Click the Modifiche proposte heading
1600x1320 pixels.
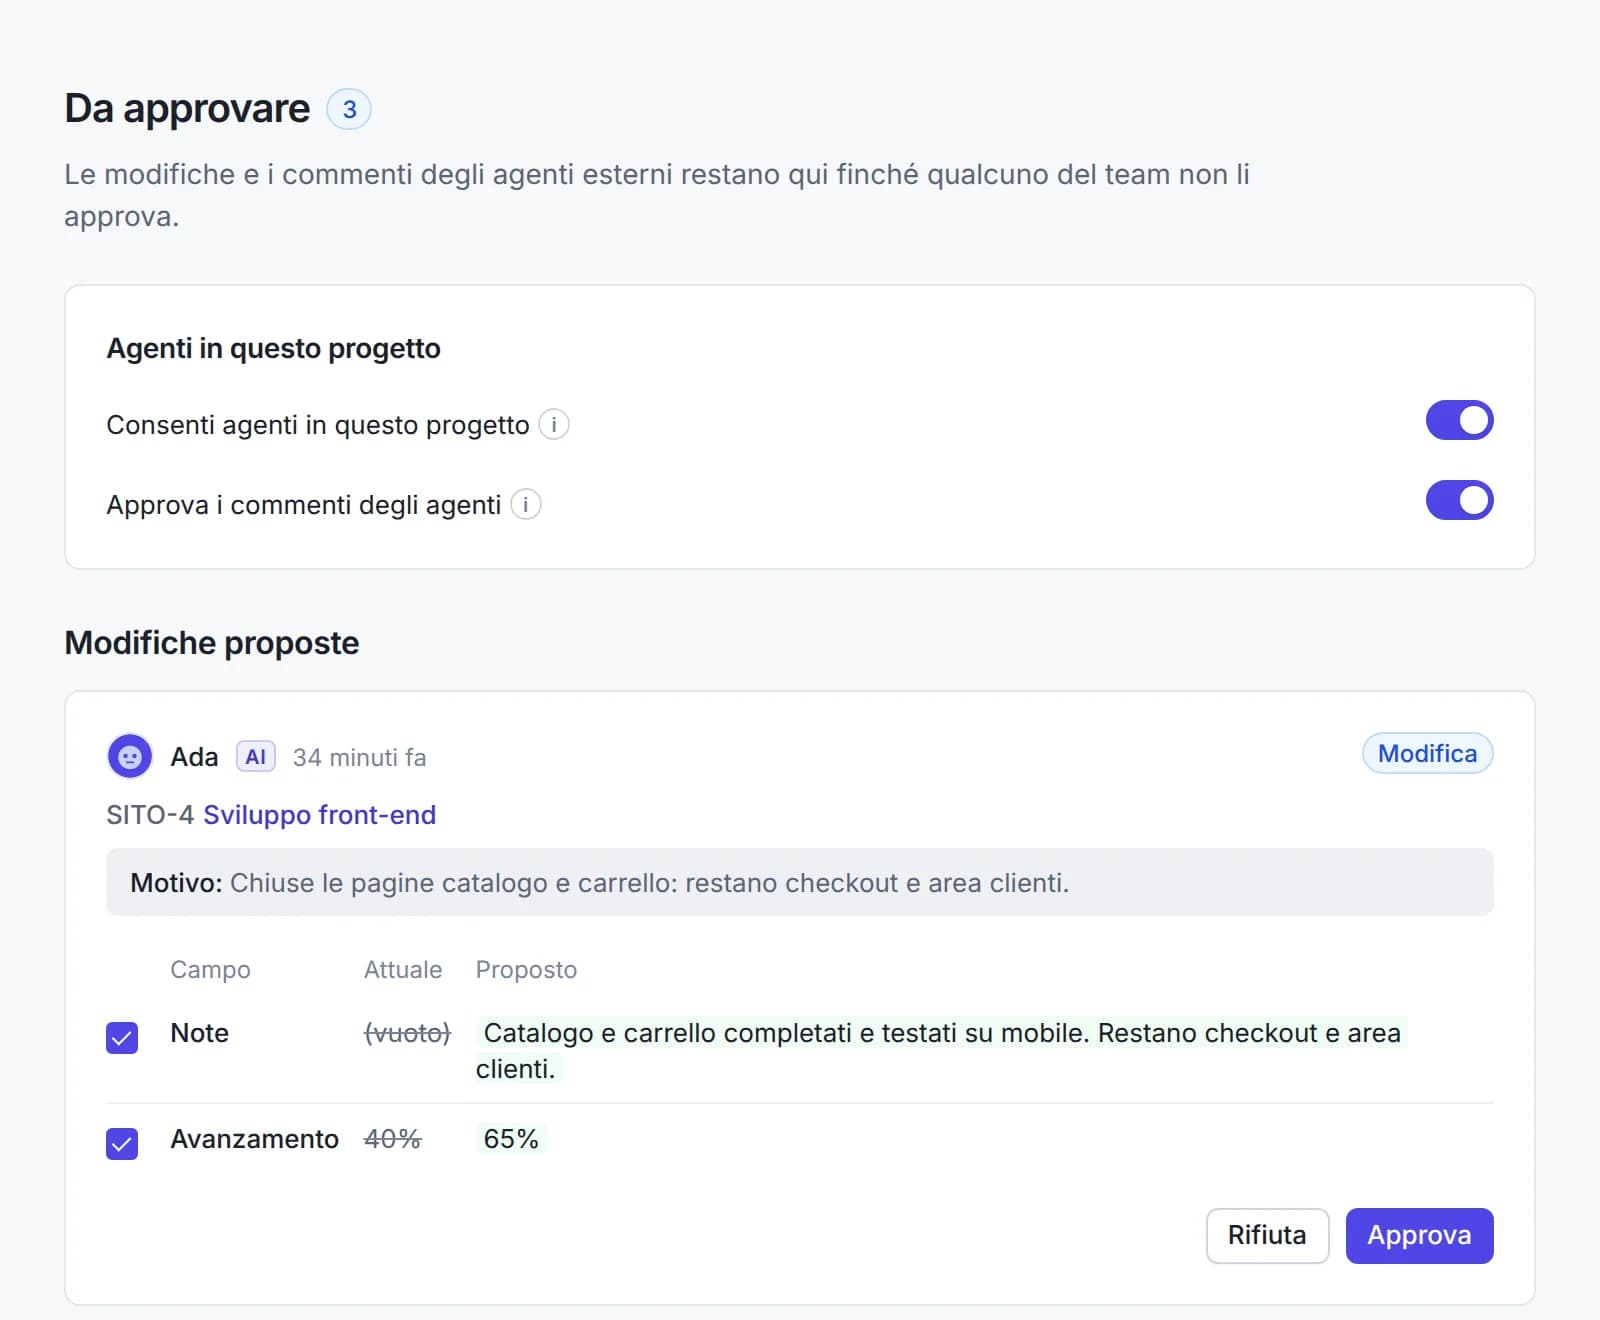pos(212,643)
